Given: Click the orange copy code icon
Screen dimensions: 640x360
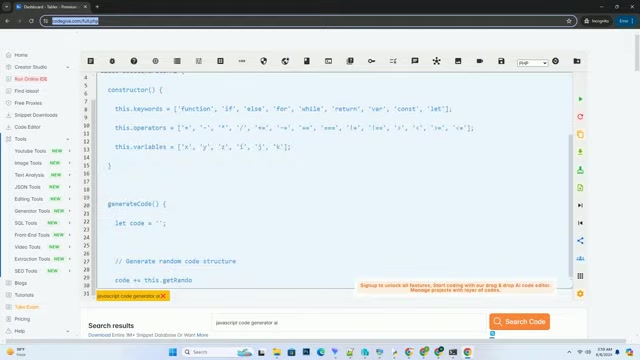Looking at the screenshot, I should pyautogui.click(x=580, y=134).
